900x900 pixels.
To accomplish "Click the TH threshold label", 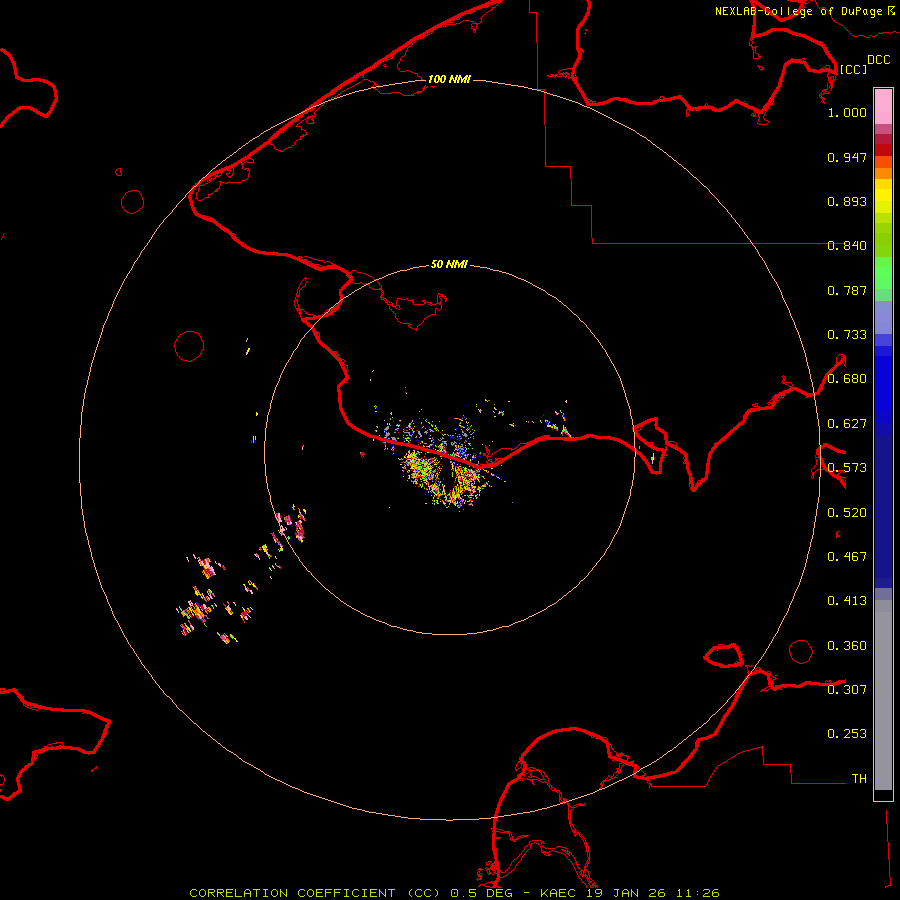I will tap(859, 779).
